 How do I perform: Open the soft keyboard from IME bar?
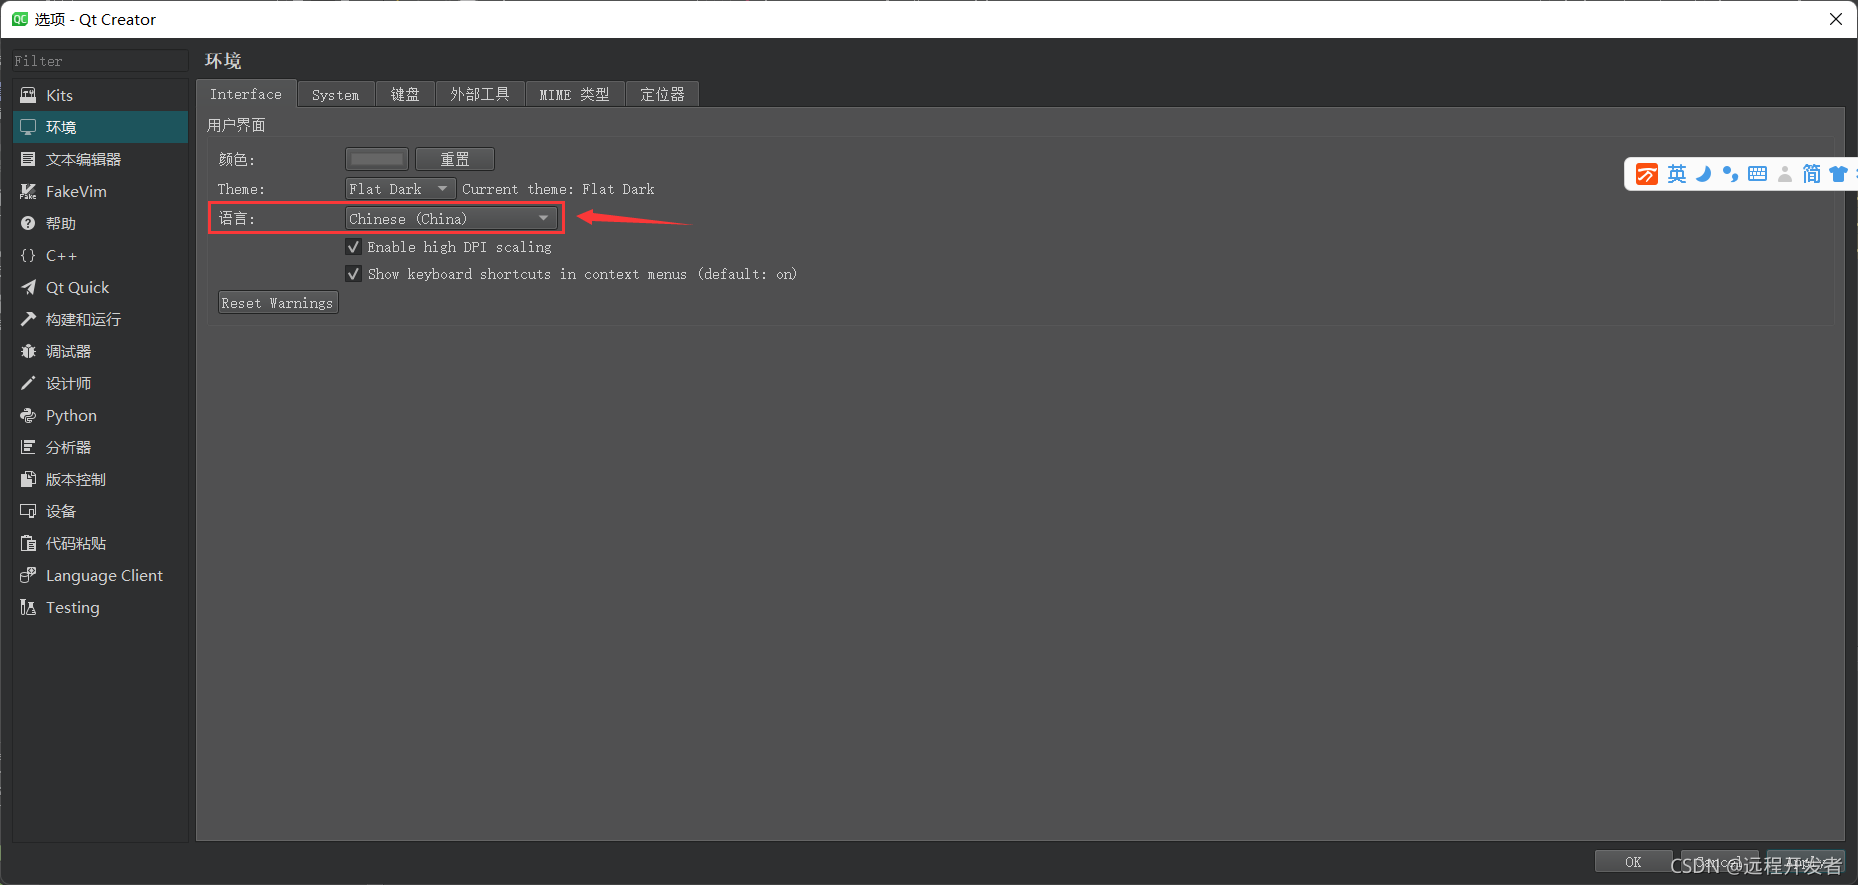click(1757, 174)
